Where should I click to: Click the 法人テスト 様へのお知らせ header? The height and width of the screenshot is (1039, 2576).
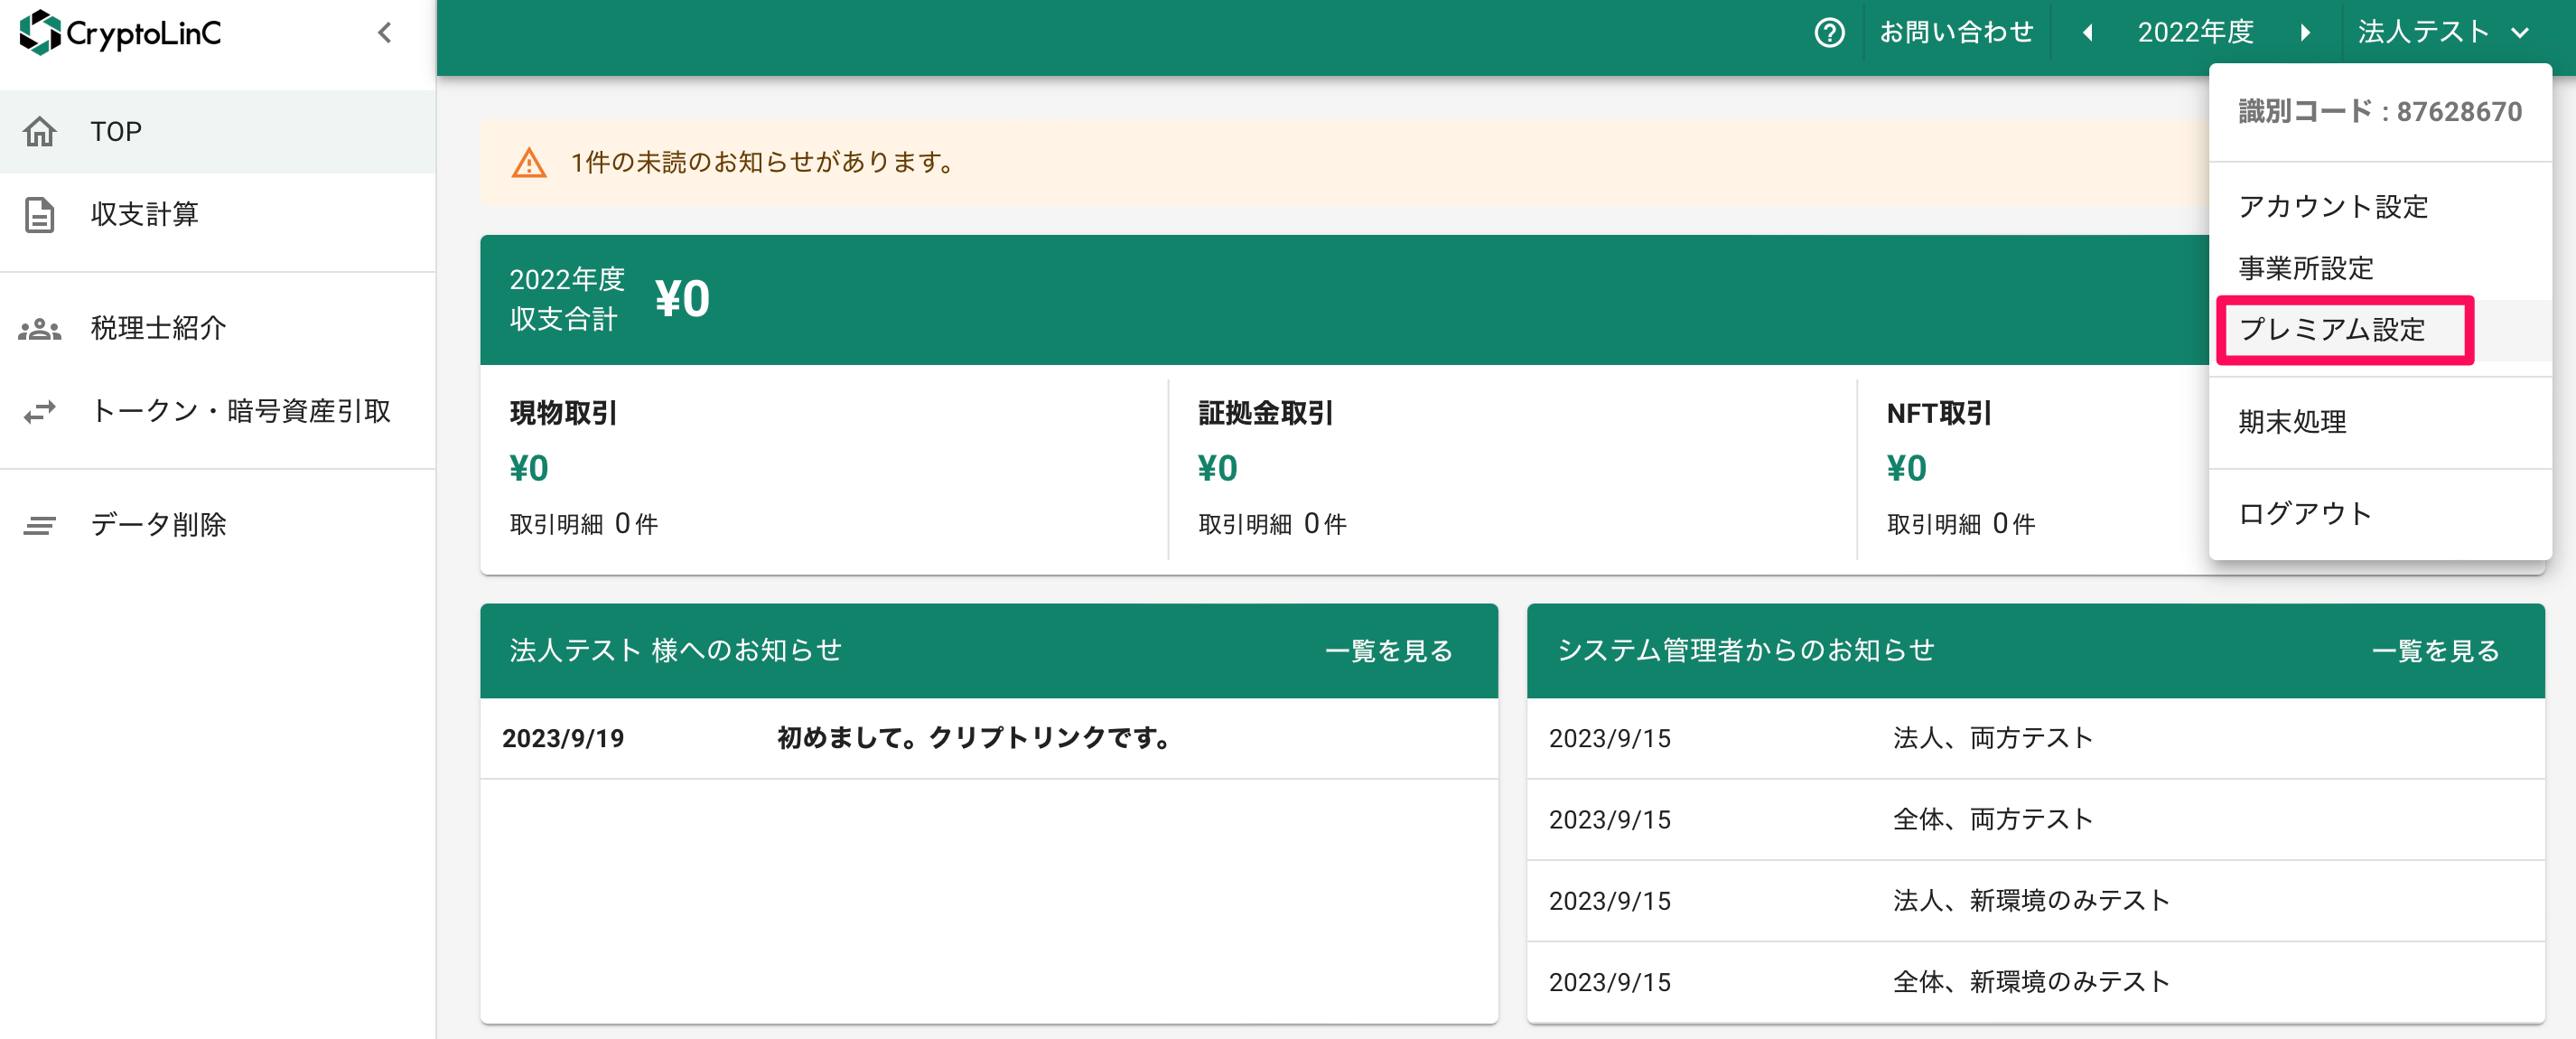click(x=676, y=651)
